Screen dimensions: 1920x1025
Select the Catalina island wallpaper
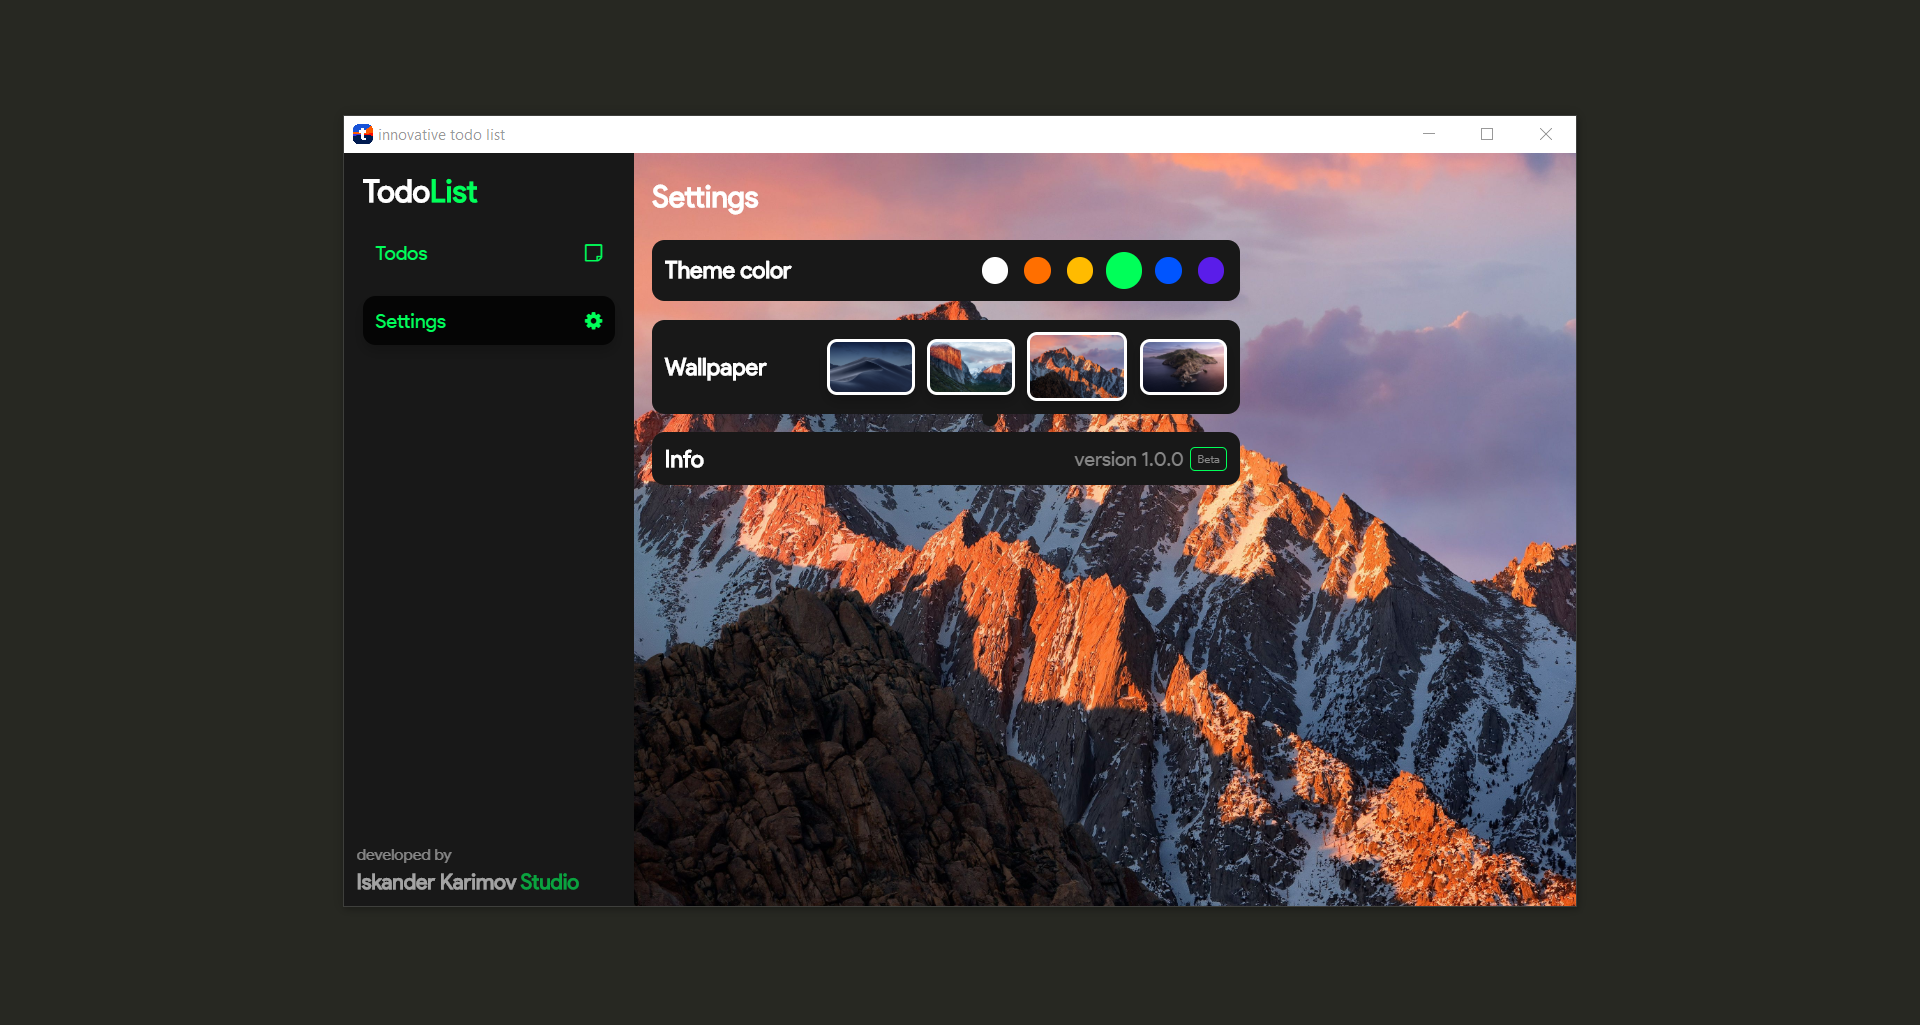pos(1183,367)
